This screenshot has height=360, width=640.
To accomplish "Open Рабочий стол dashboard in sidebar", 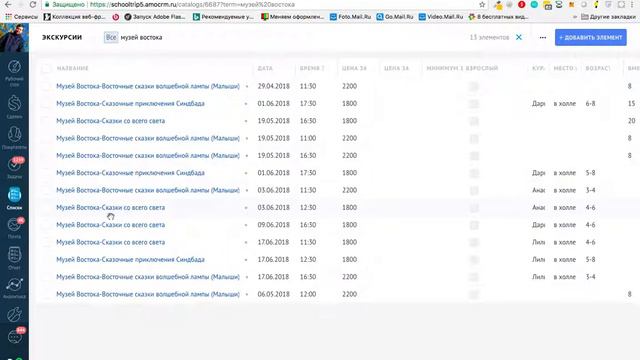I will coord(14,73).
